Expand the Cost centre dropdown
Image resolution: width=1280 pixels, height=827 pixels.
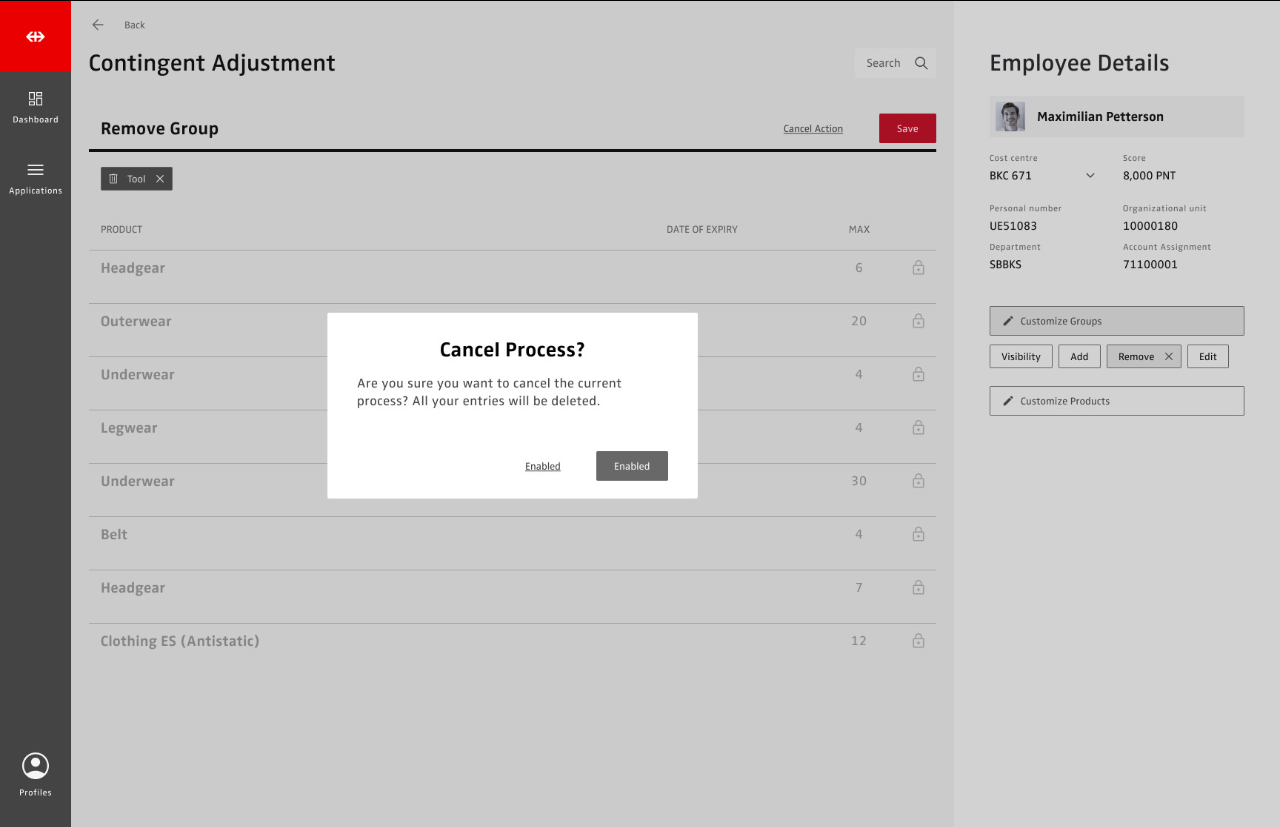click(1090, 176)
